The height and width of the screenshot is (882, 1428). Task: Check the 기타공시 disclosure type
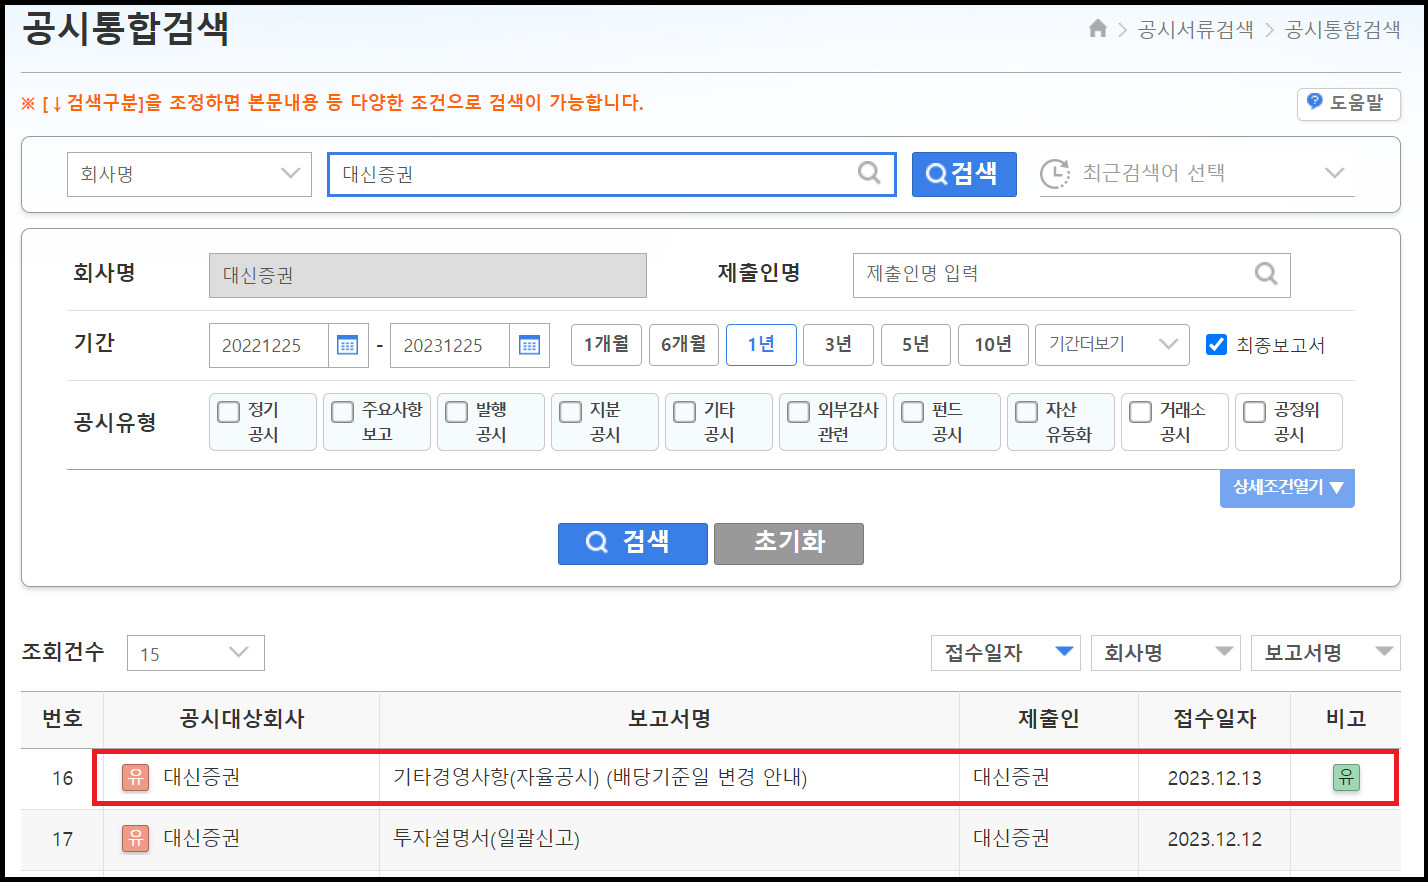[685, 411]
